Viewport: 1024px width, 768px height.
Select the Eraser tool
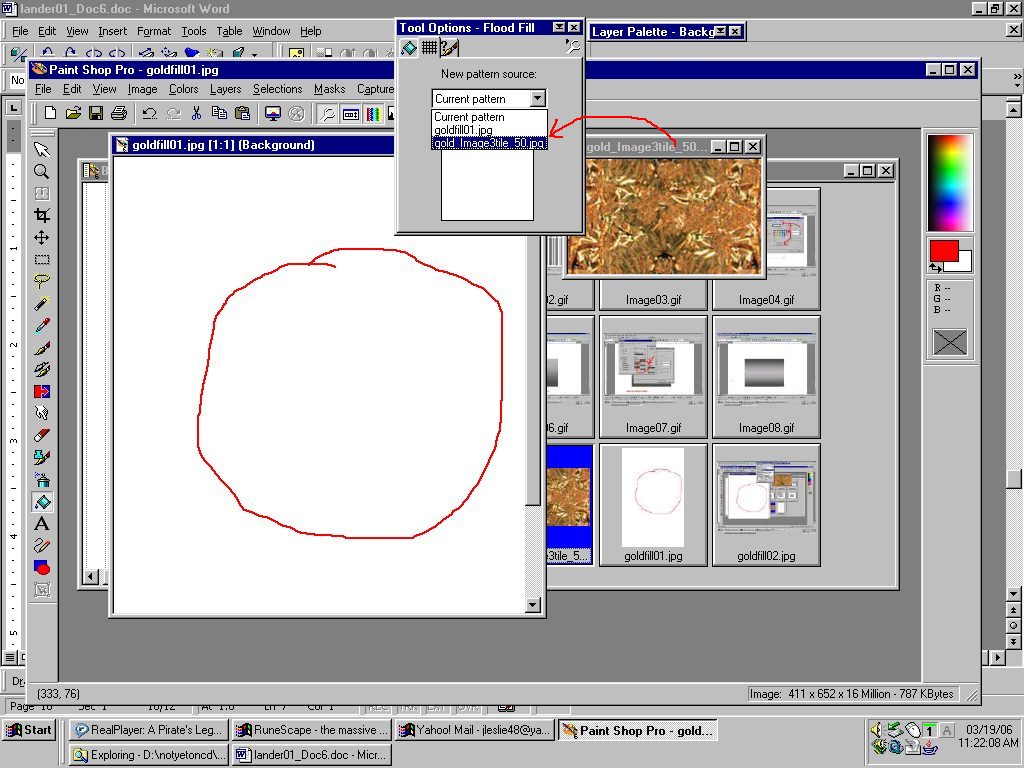coord(42,436)
